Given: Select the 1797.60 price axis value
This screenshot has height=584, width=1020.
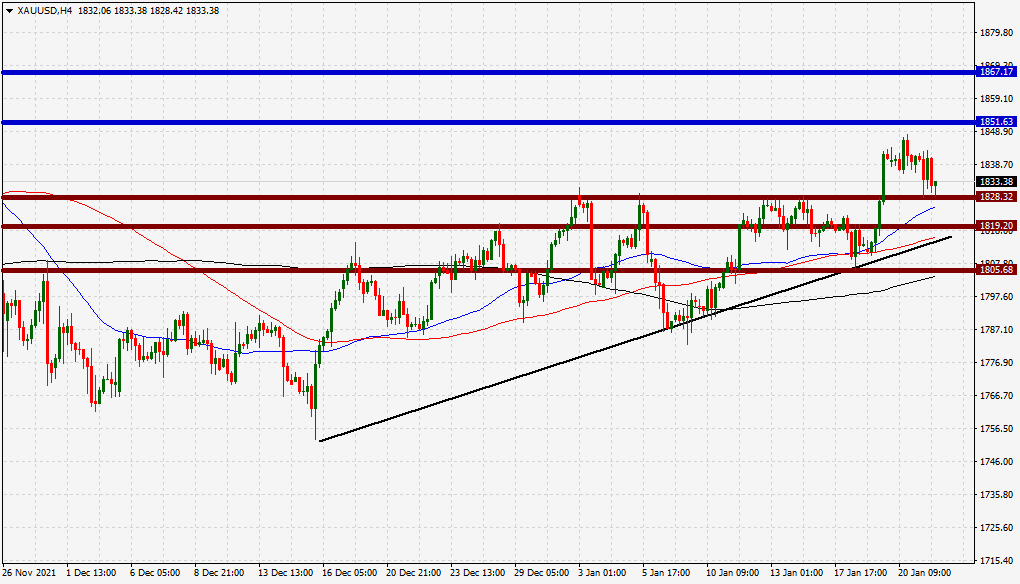Looking at the screenshot, I should click(x=996, y=297).
